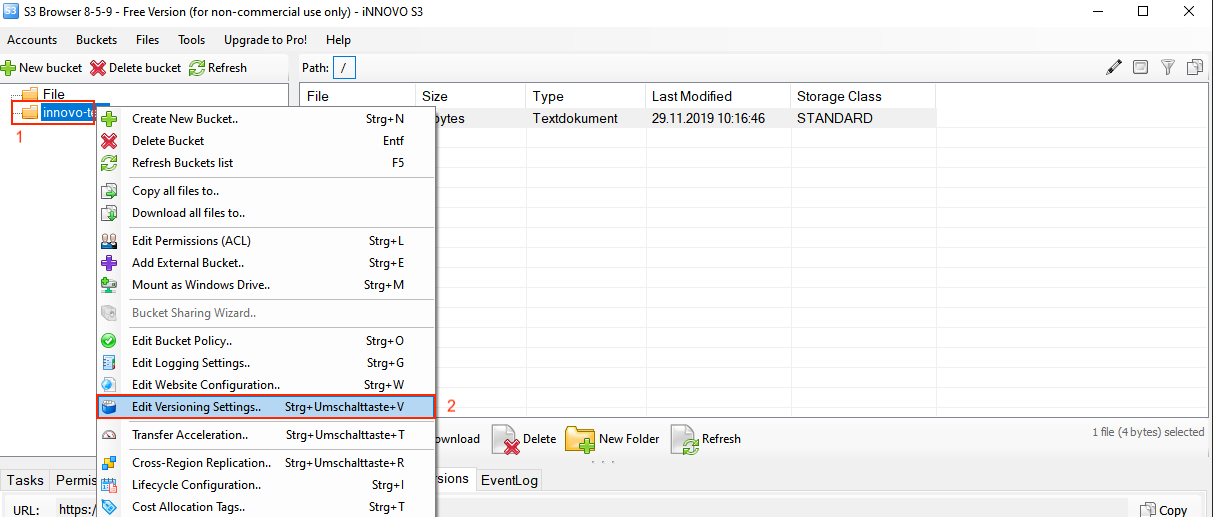Click the New Folder icon in bottom toolbar
Image resolution: width=1213 pixels, height=517 pixels.
click(x=580, y=439)
